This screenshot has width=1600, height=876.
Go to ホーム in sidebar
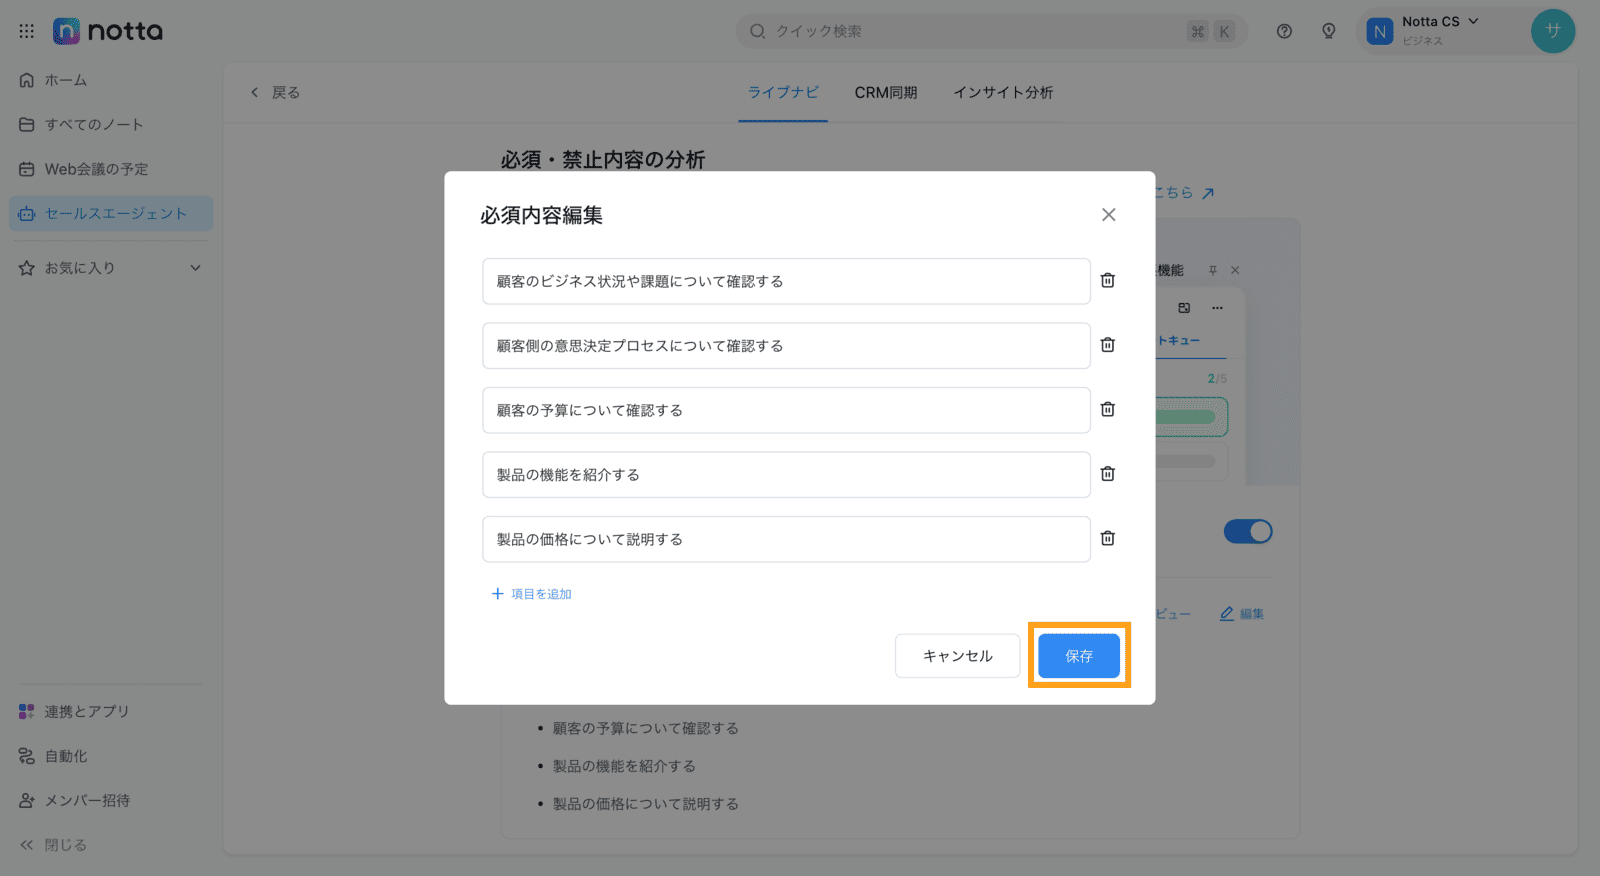coord(111,80)
